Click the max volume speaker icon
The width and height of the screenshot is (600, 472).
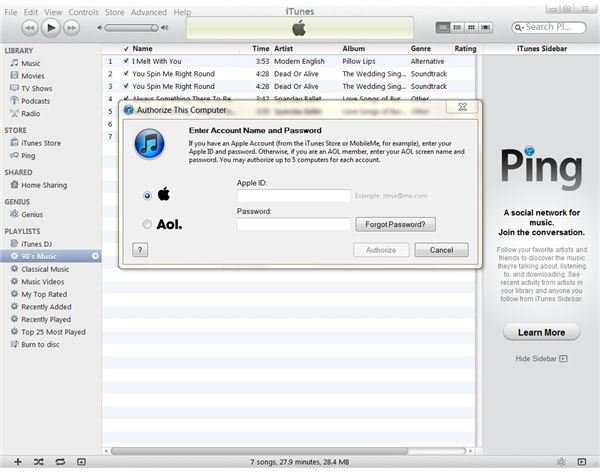click(x=165, y=28)
